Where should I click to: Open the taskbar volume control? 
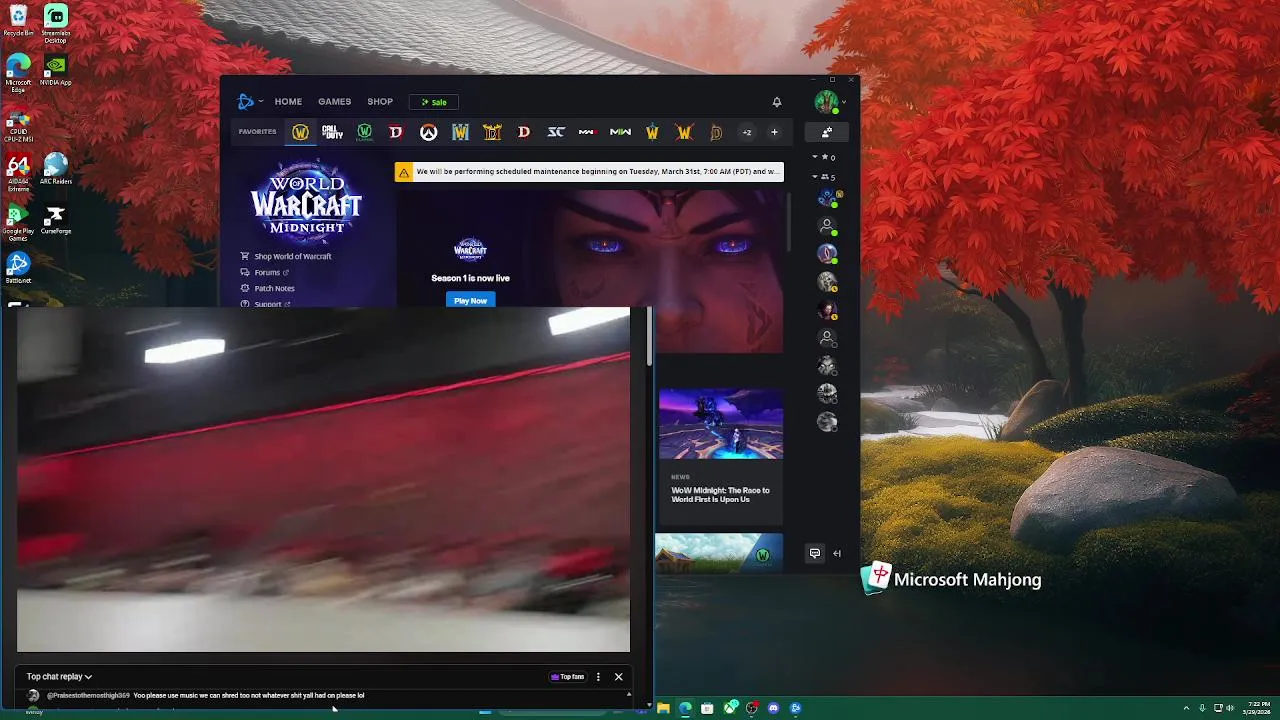pyautogui.click(x=1229, y=708)
